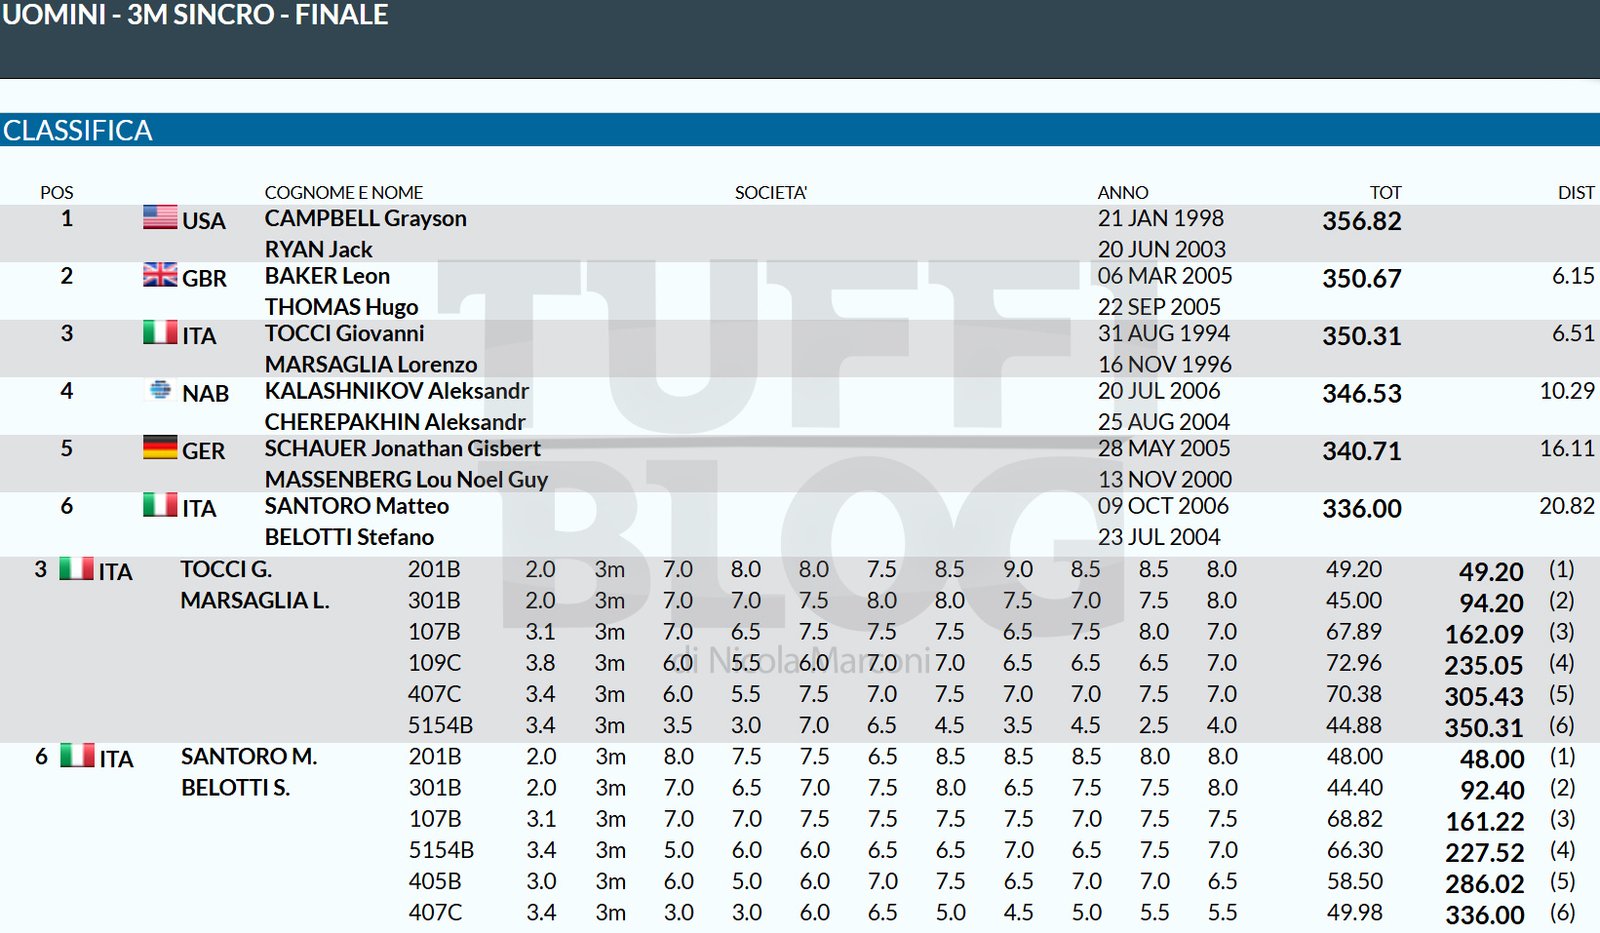Click birth date 21 JAN 1998

[x=1160, y=218]
